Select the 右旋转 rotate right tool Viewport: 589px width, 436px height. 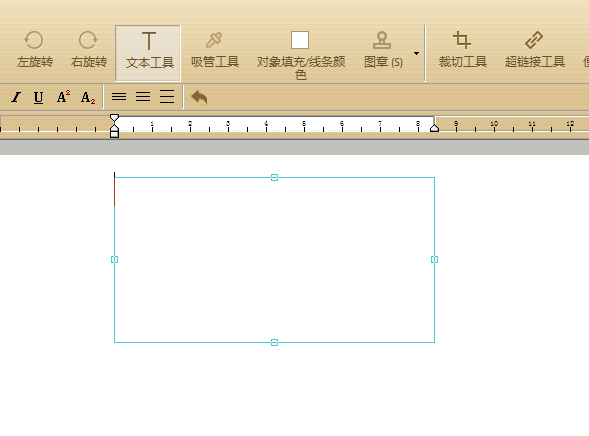pos(89,50)
